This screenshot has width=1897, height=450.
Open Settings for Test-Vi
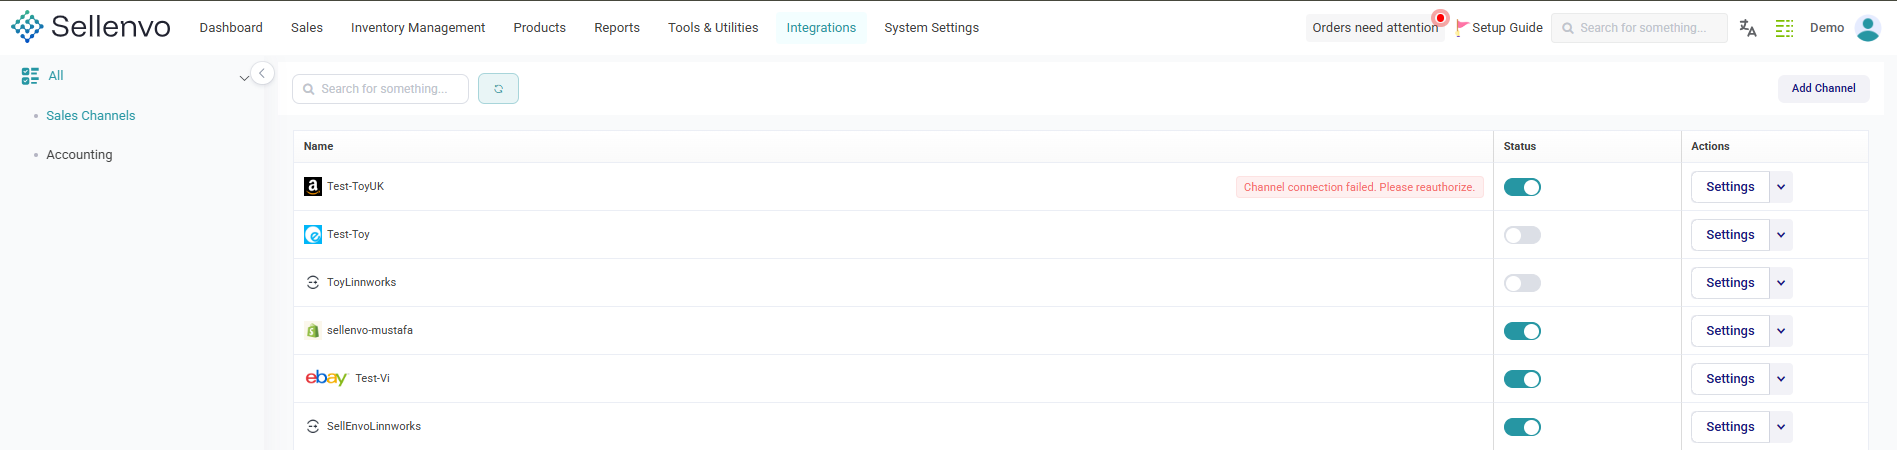1730,379
